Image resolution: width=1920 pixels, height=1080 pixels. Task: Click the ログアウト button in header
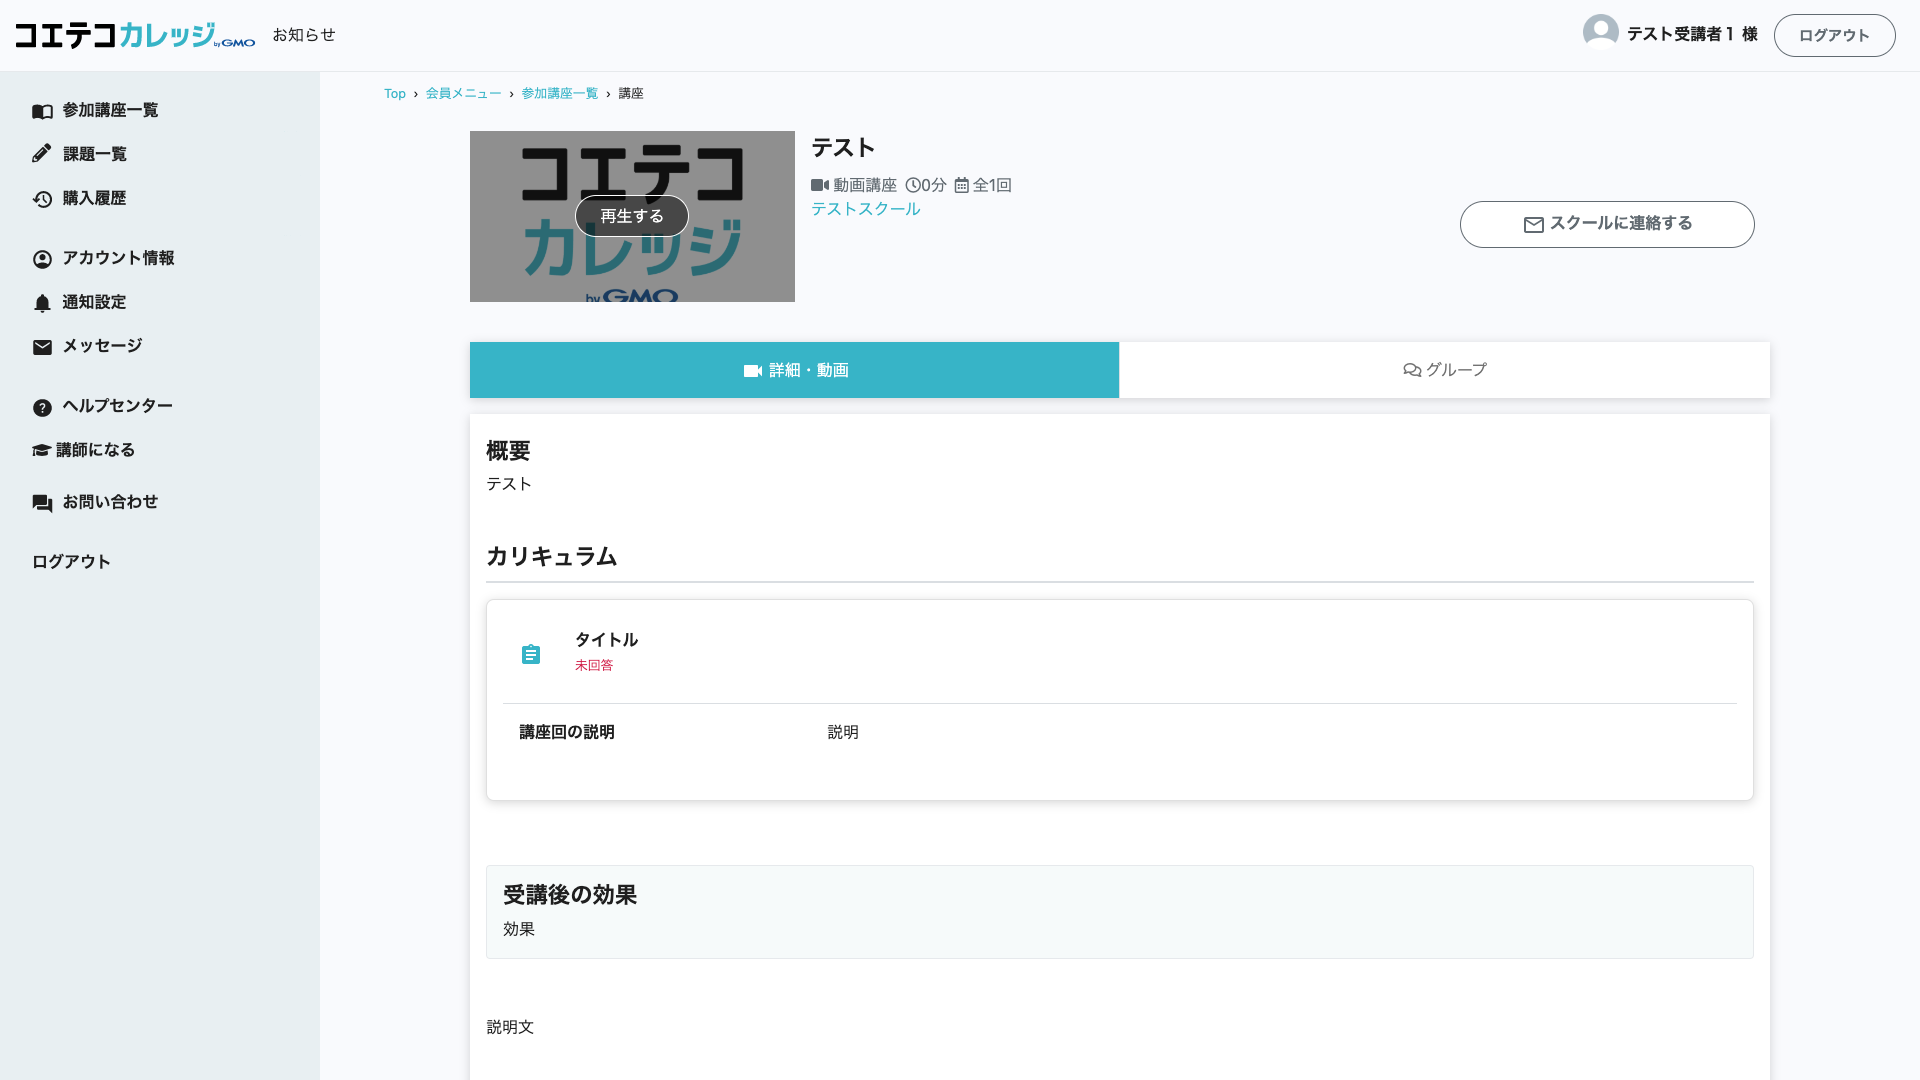click(x=1833, y=35)
